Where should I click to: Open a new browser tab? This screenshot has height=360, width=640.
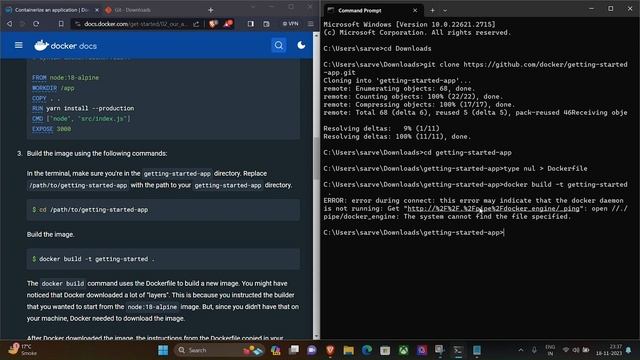click(x=211, y=10)
